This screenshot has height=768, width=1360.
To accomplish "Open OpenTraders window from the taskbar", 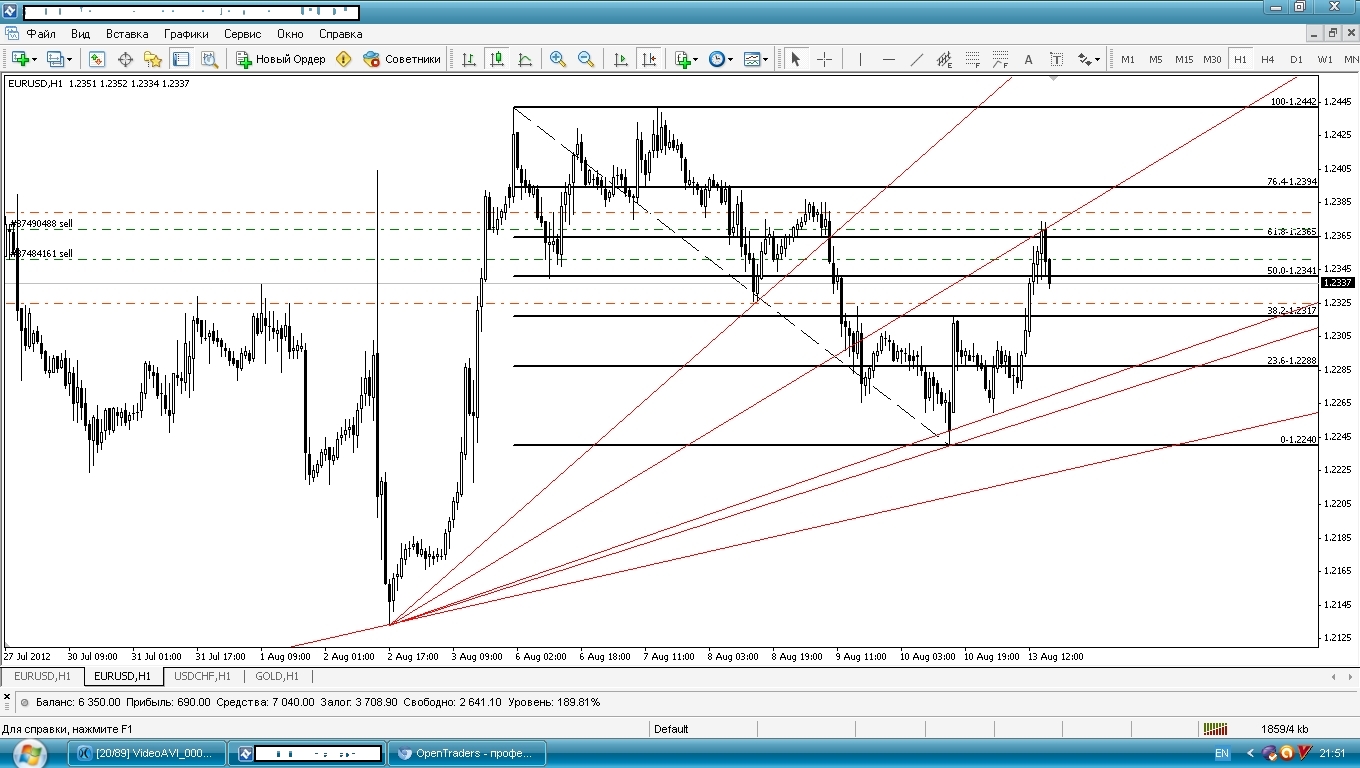I will (467, 753).
